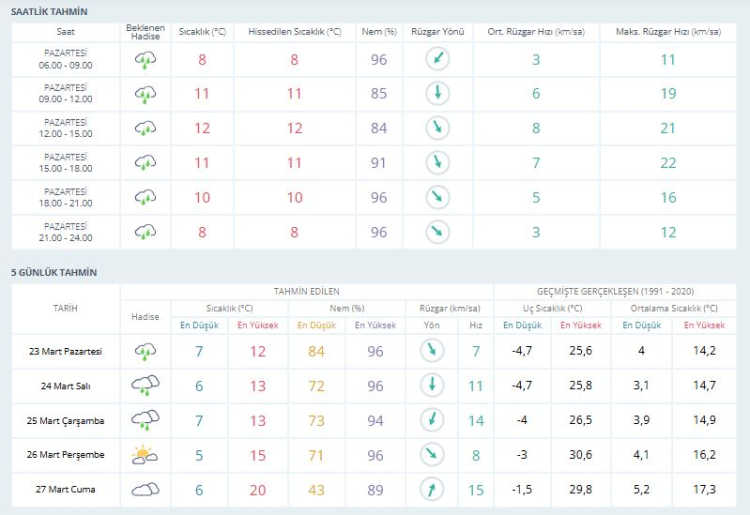
Task: Select the weather icon for 24 Mart Salı
Action: click(x=146, y=385)
